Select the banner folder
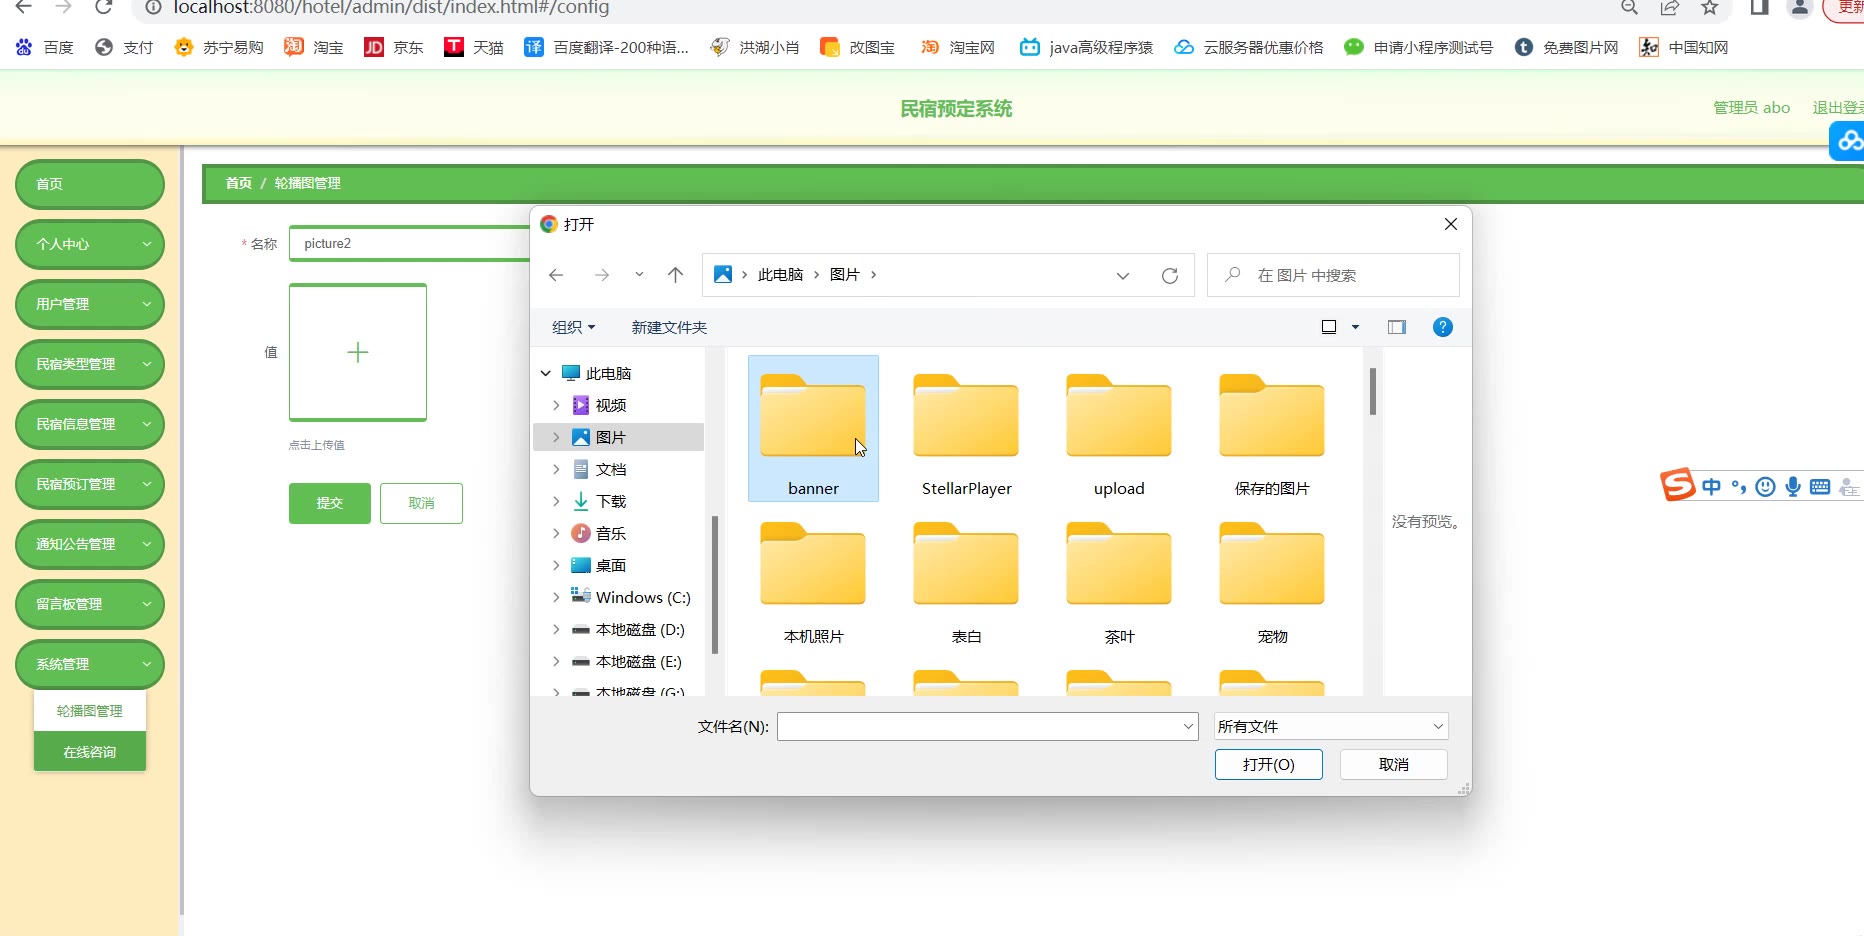The height and width of the screenshot is (936, 1864). (813, 428)
